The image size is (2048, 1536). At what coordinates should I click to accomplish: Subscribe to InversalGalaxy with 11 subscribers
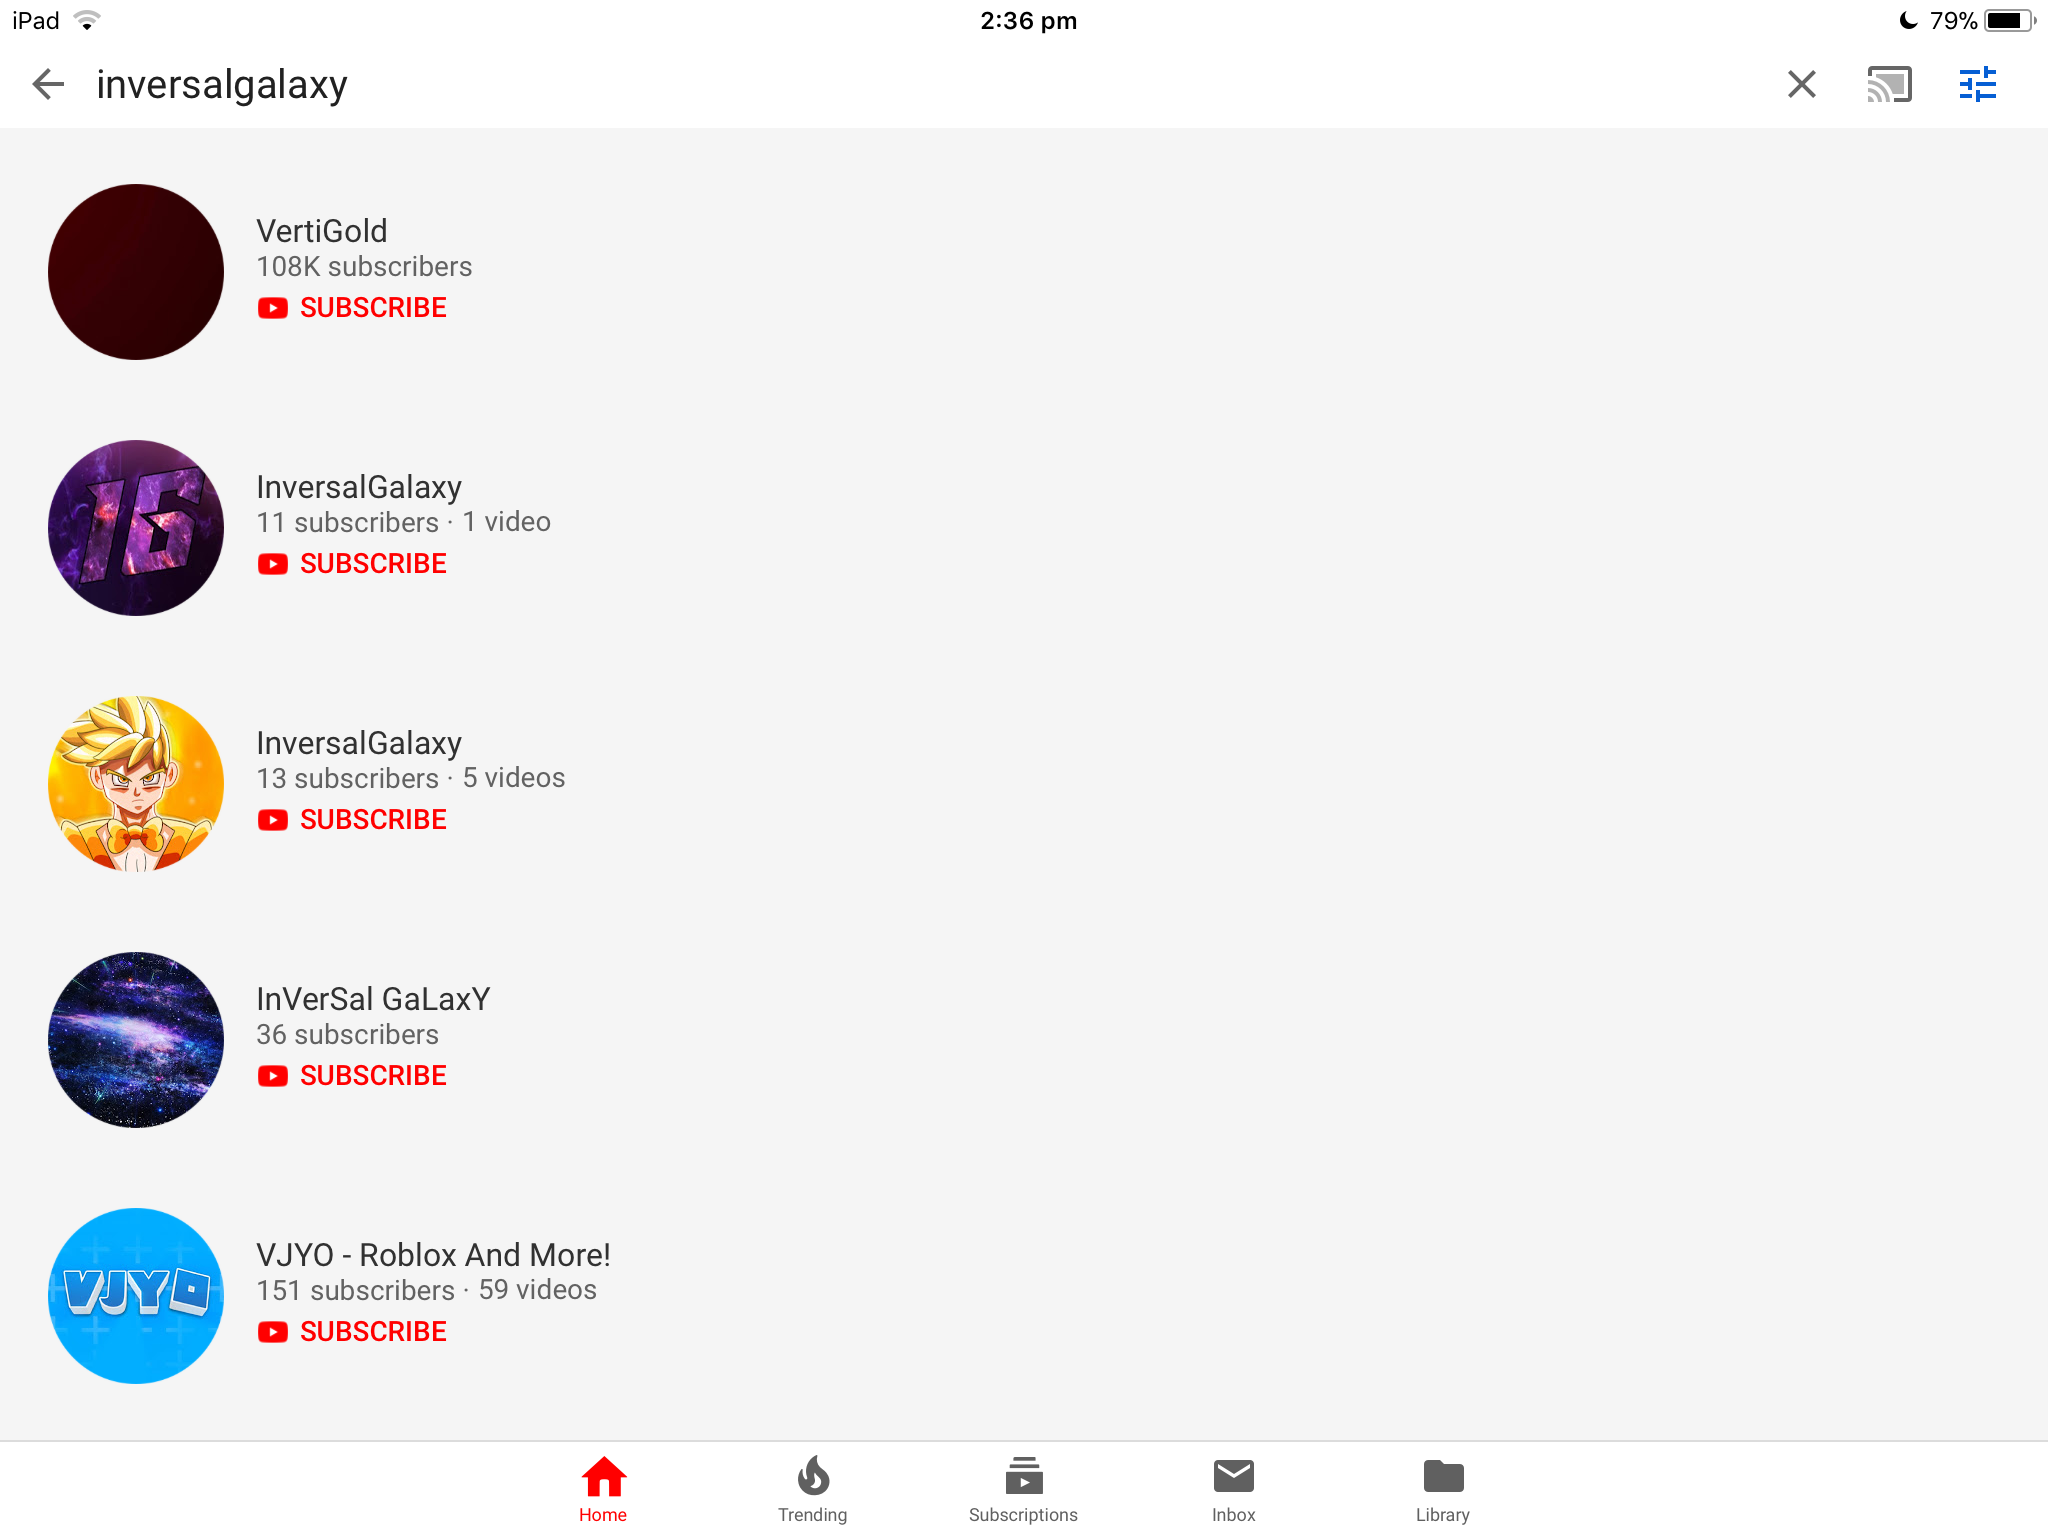tap(352, 564)
